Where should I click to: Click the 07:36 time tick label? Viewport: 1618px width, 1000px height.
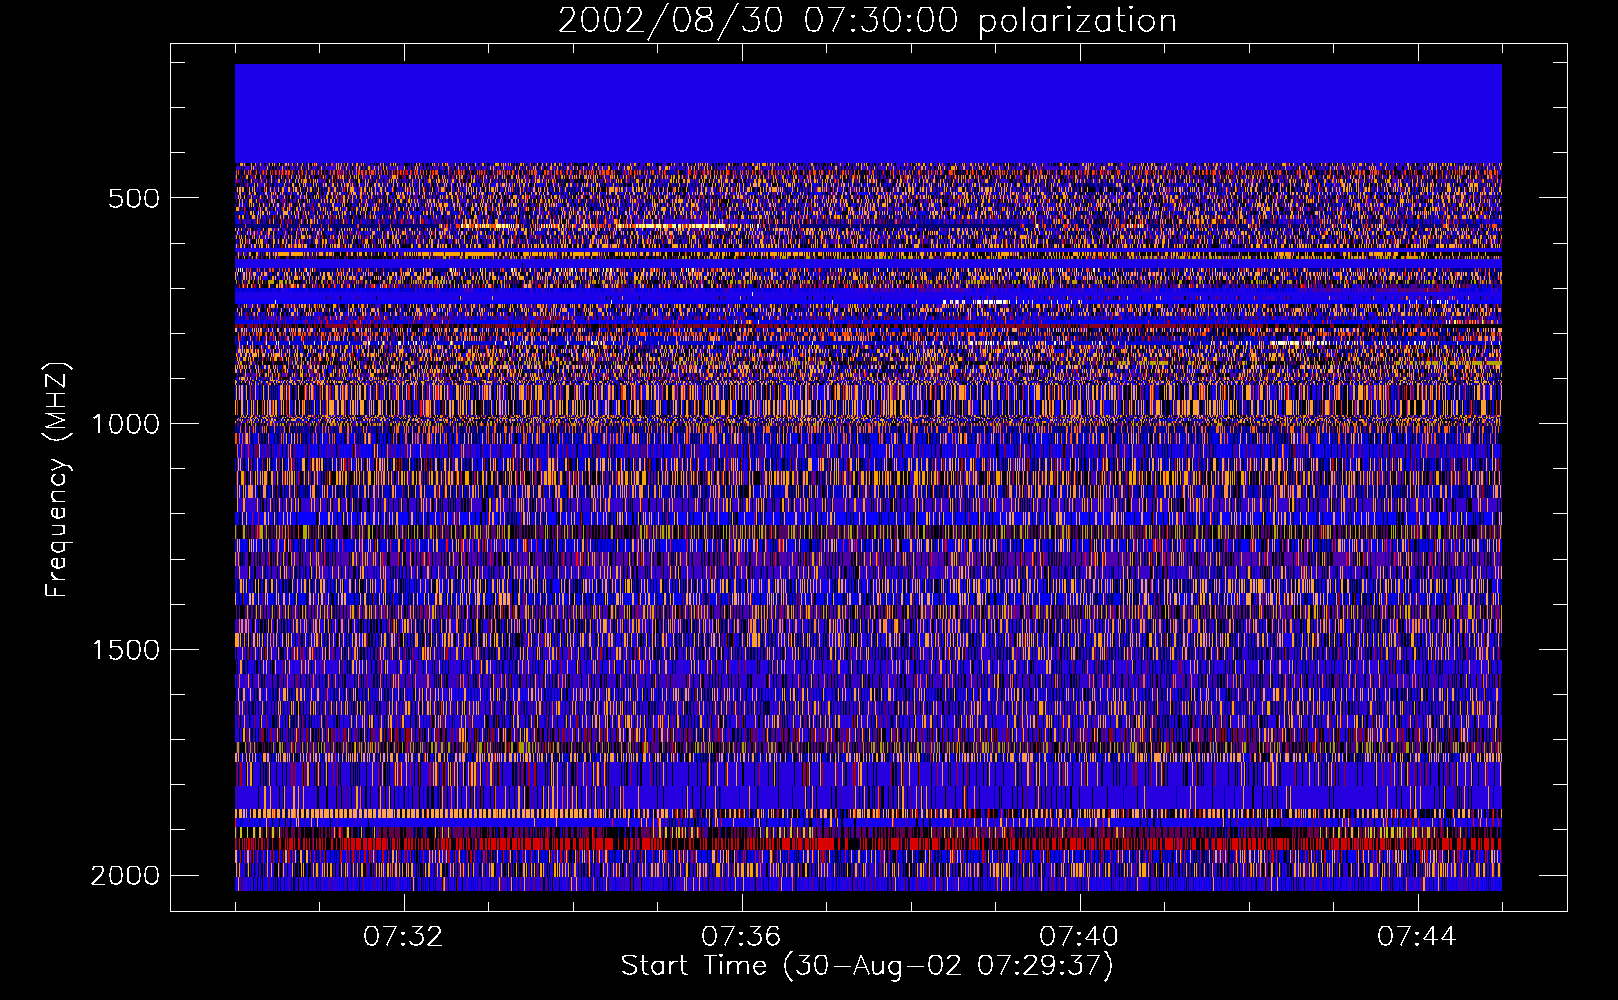(x=741, y=937)
